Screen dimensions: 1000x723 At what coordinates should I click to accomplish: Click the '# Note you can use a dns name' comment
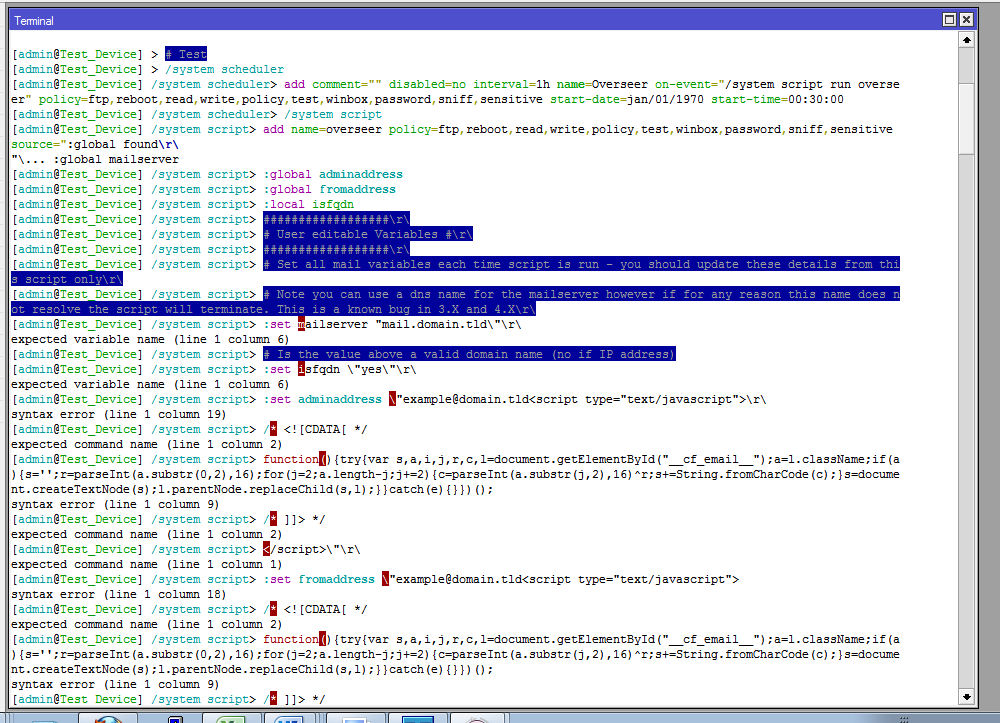[x=455, y=302]
